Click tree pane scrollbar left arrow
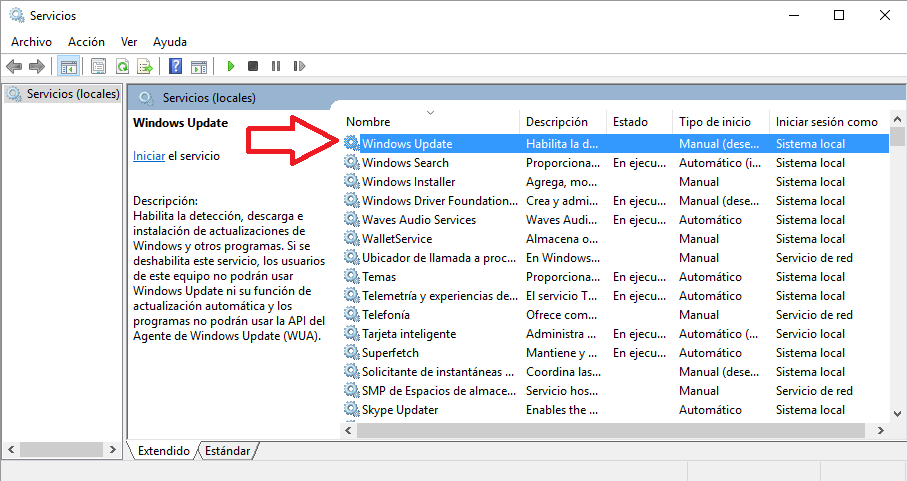907x481 pixels. click(10, 449)
